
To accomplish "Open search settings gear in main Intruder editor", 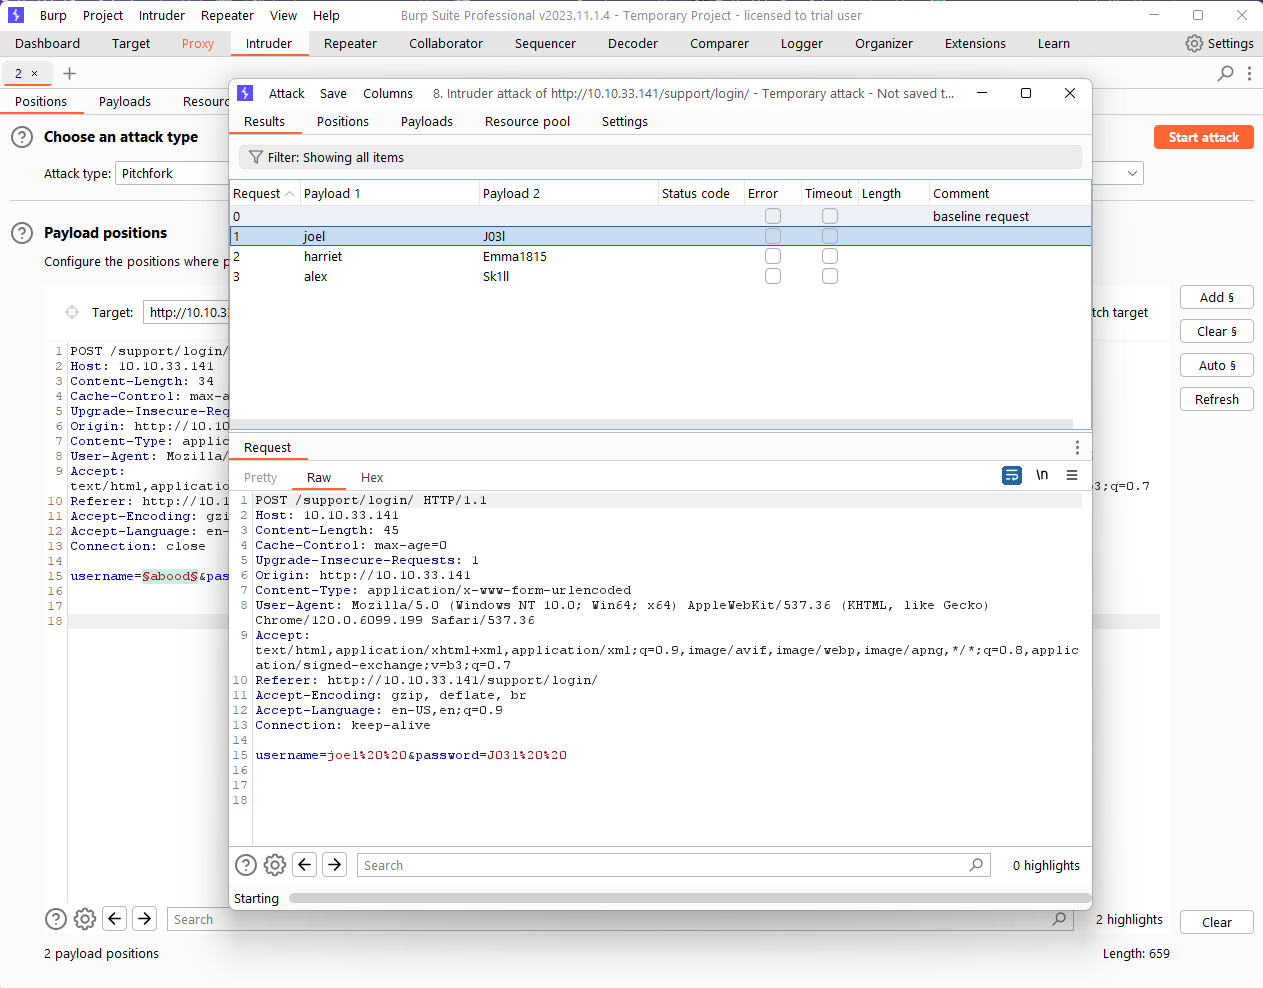I will pyautogui.click(x=85, y=919).
